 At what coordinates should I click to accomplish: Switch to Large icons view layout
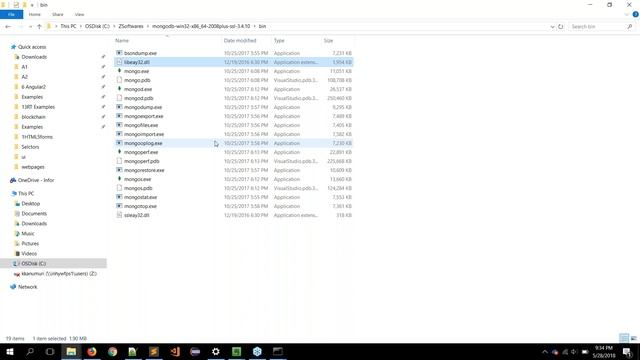[x=633, y=338]
